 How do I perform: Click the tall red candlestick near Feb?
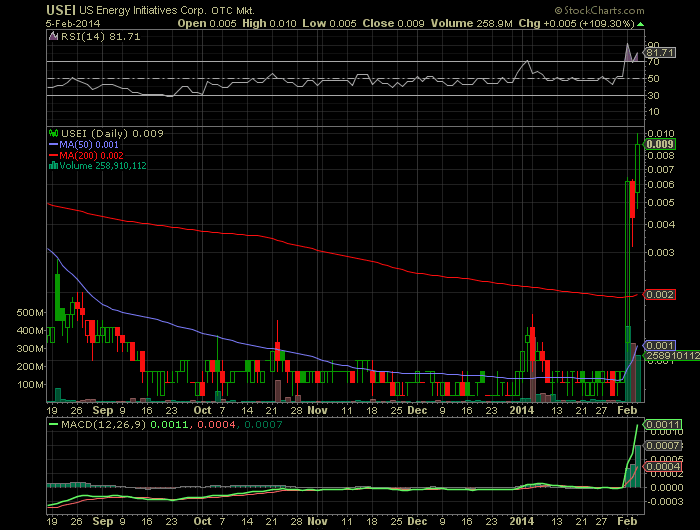coord(632,213)
